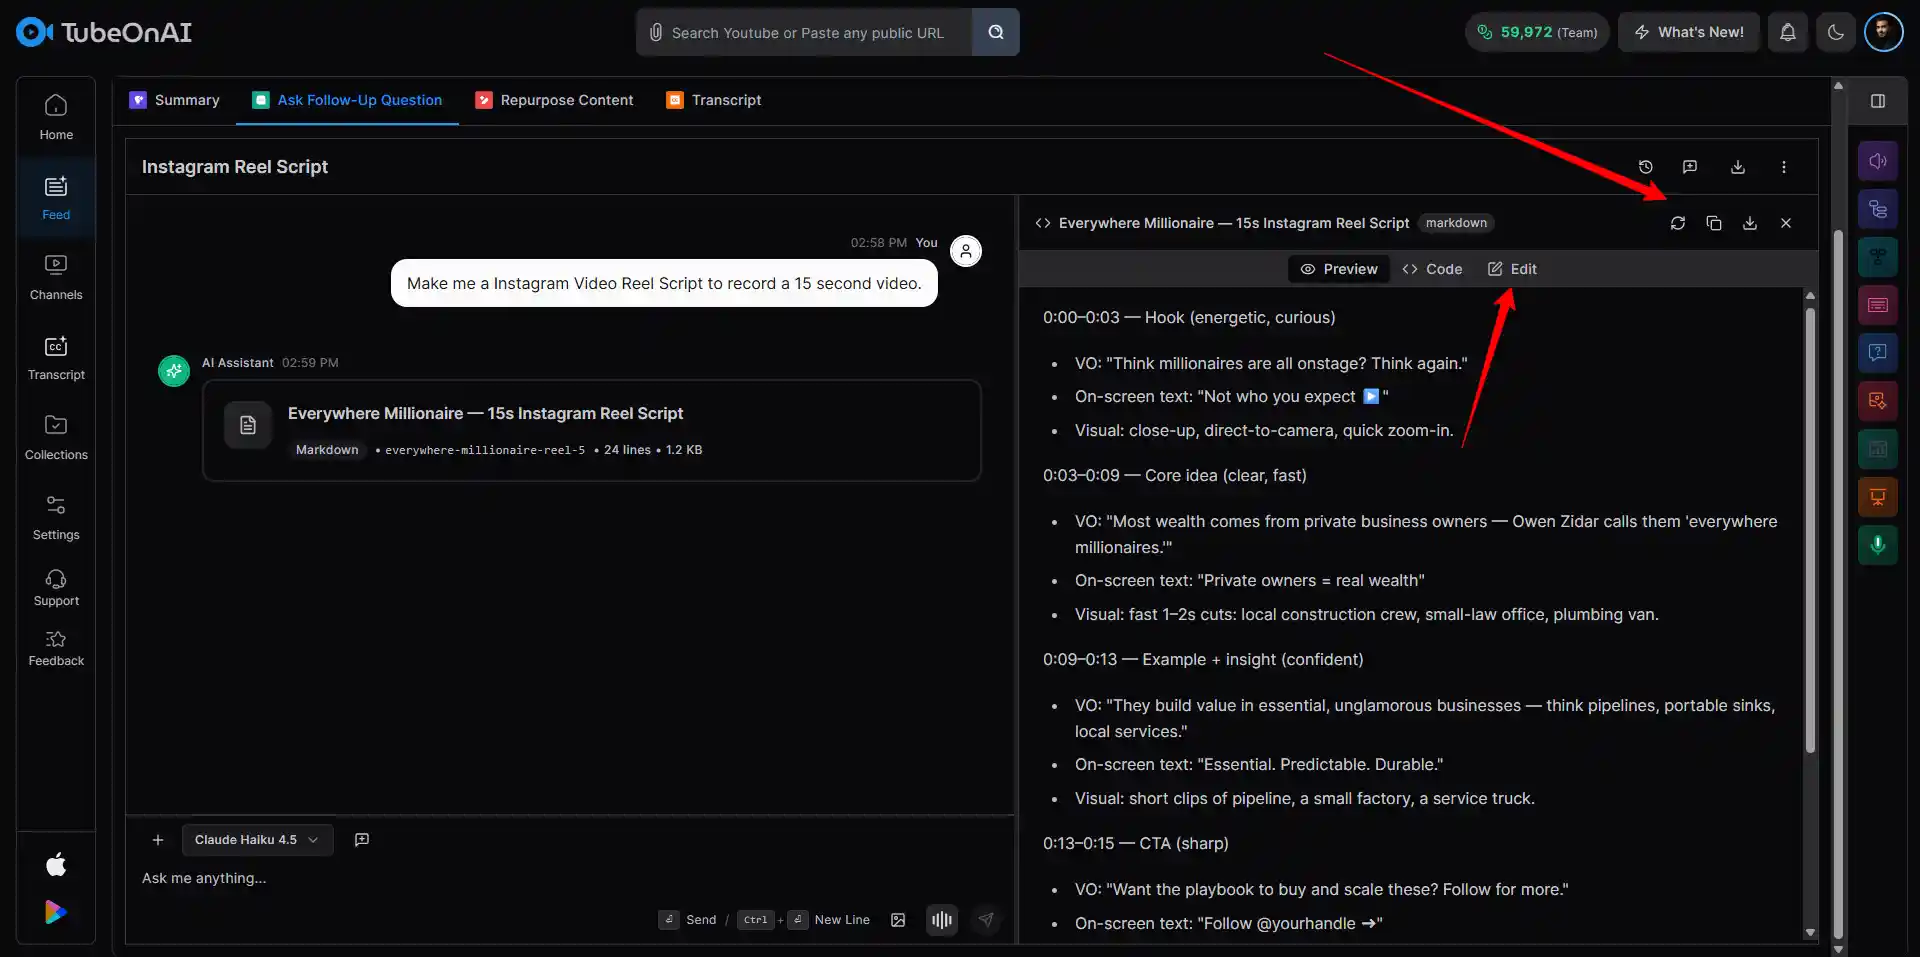
Task: Click the pink list-card tool icon
Action: pos(1878,305)
